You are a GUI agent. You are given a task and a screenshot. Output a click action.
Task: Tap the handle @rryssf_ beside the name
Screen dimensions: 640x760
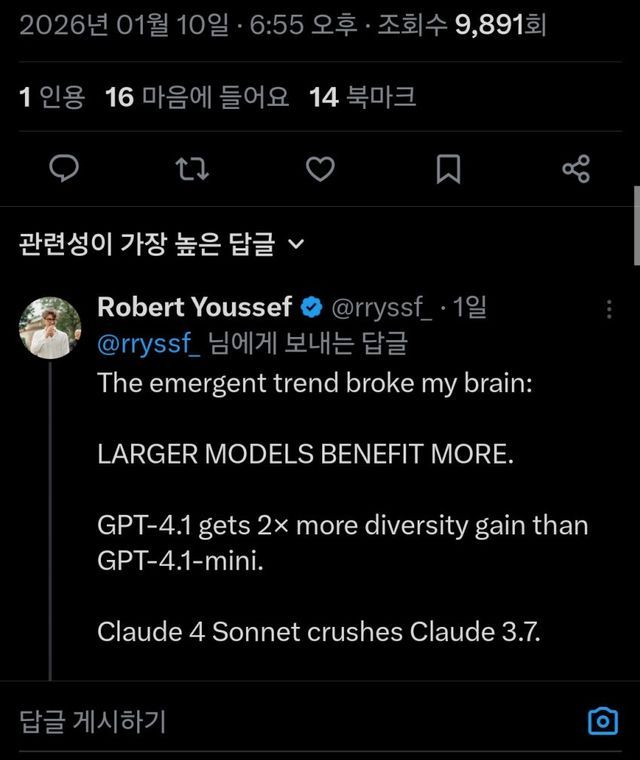(381, 307)
